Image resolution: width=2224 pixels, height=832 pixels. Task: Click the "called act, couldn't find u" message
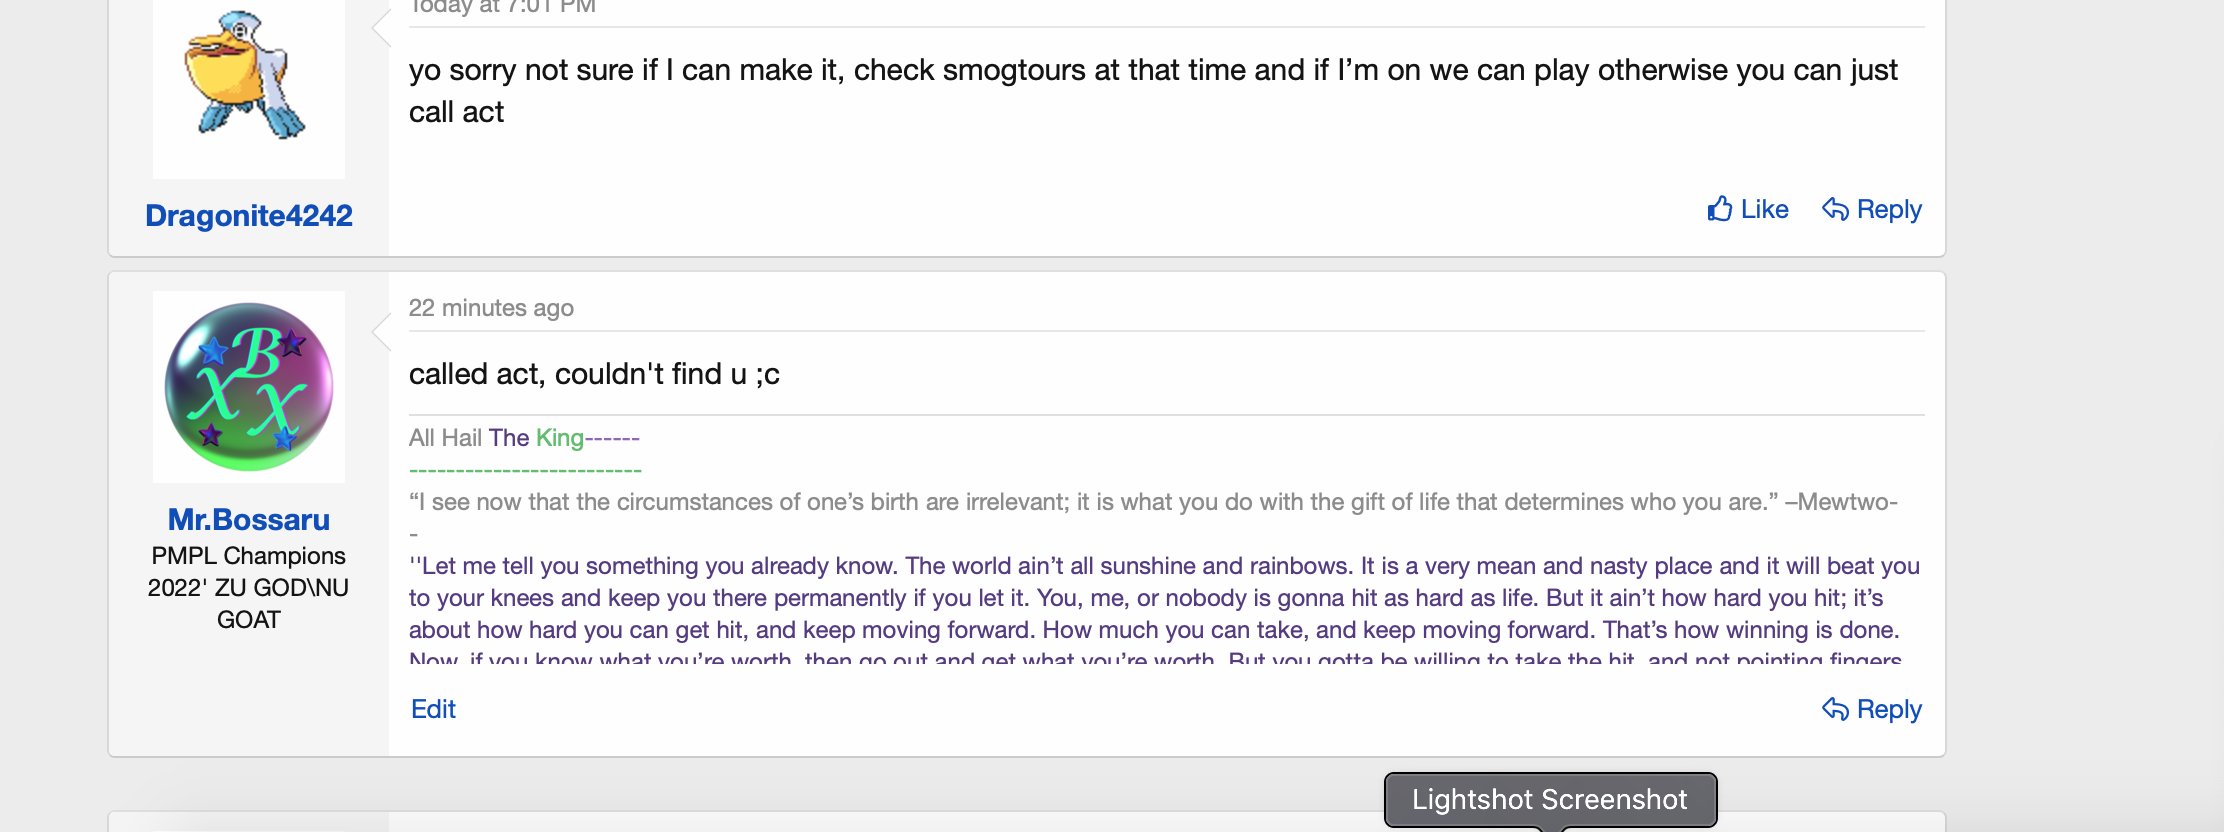tap(594, 374)
